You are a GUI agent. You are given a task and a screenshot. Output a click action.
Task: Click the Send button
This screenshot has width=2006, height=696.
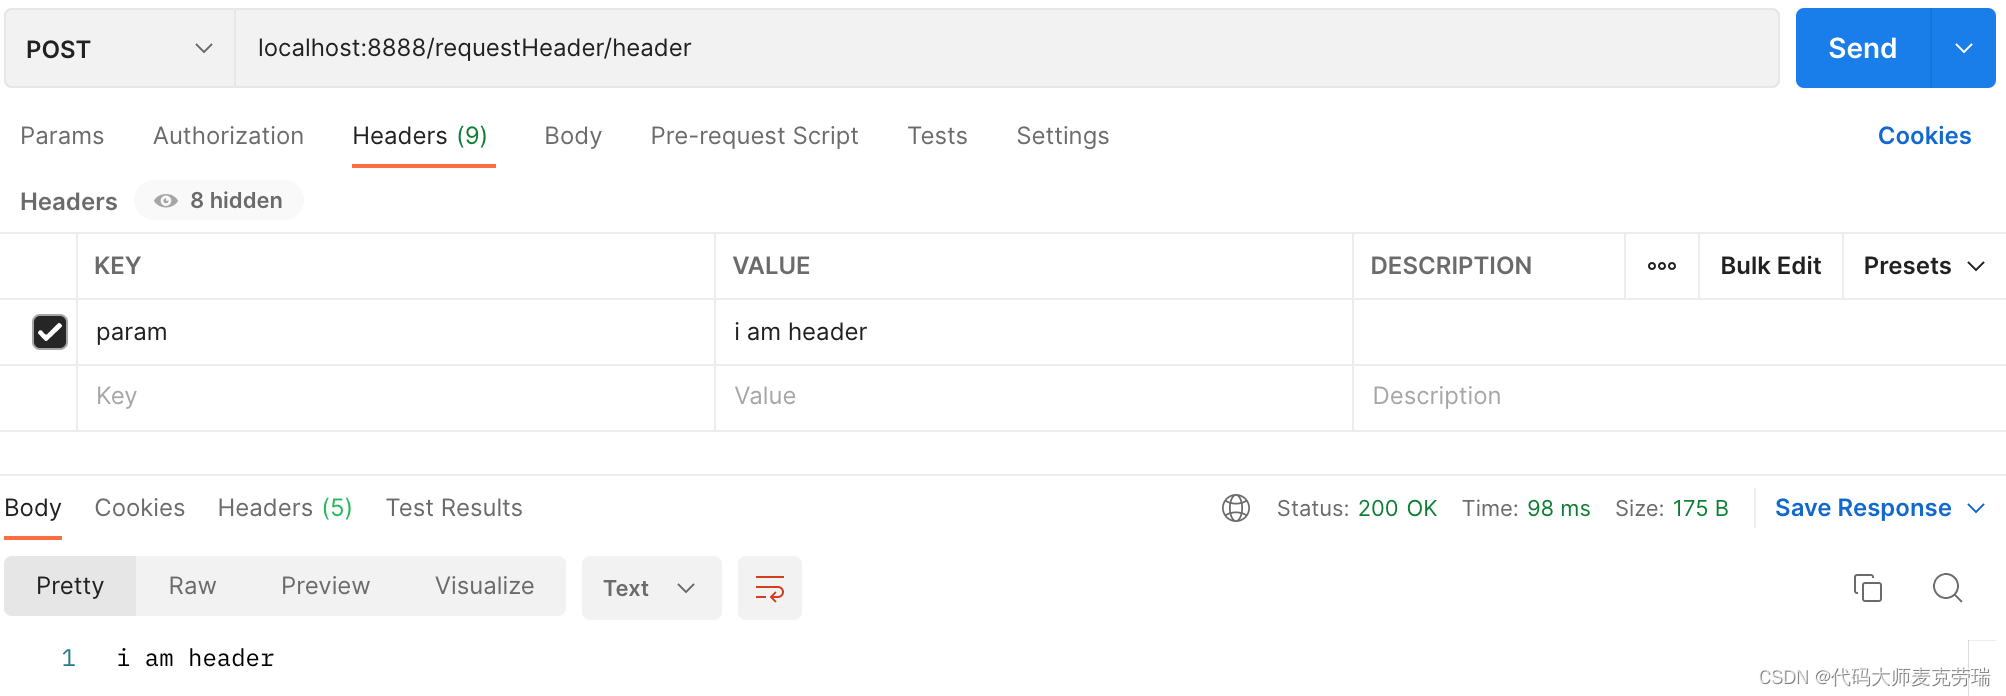[1862, 48]
